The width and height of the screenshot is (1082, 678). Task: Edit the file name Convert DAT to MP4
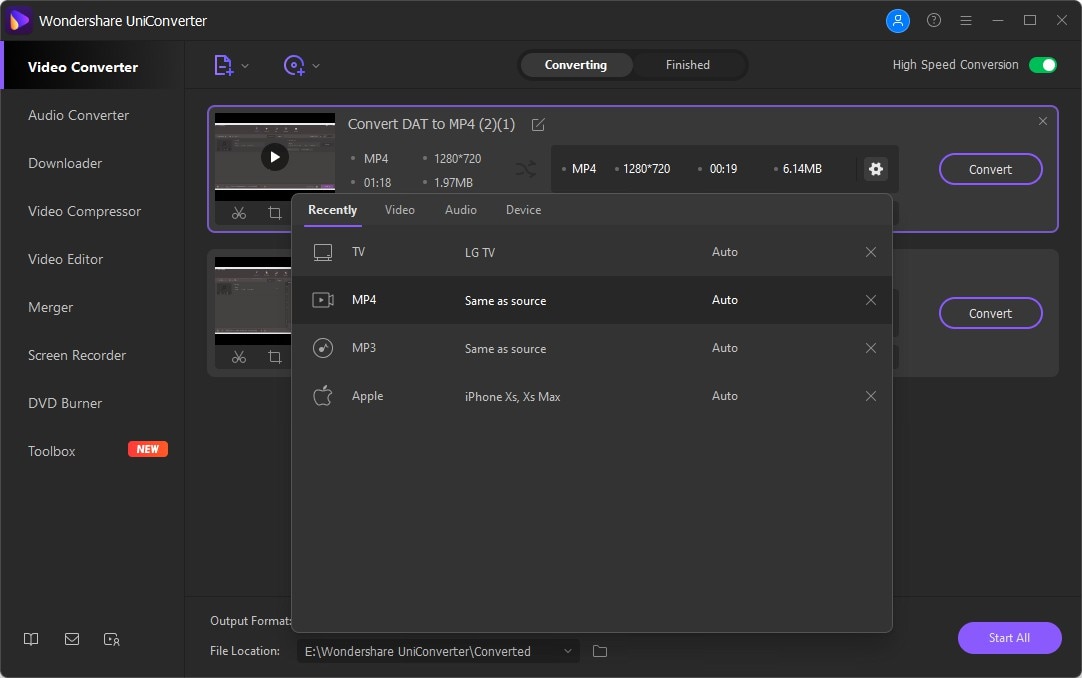pyautogui.click(x=538, y=125)
